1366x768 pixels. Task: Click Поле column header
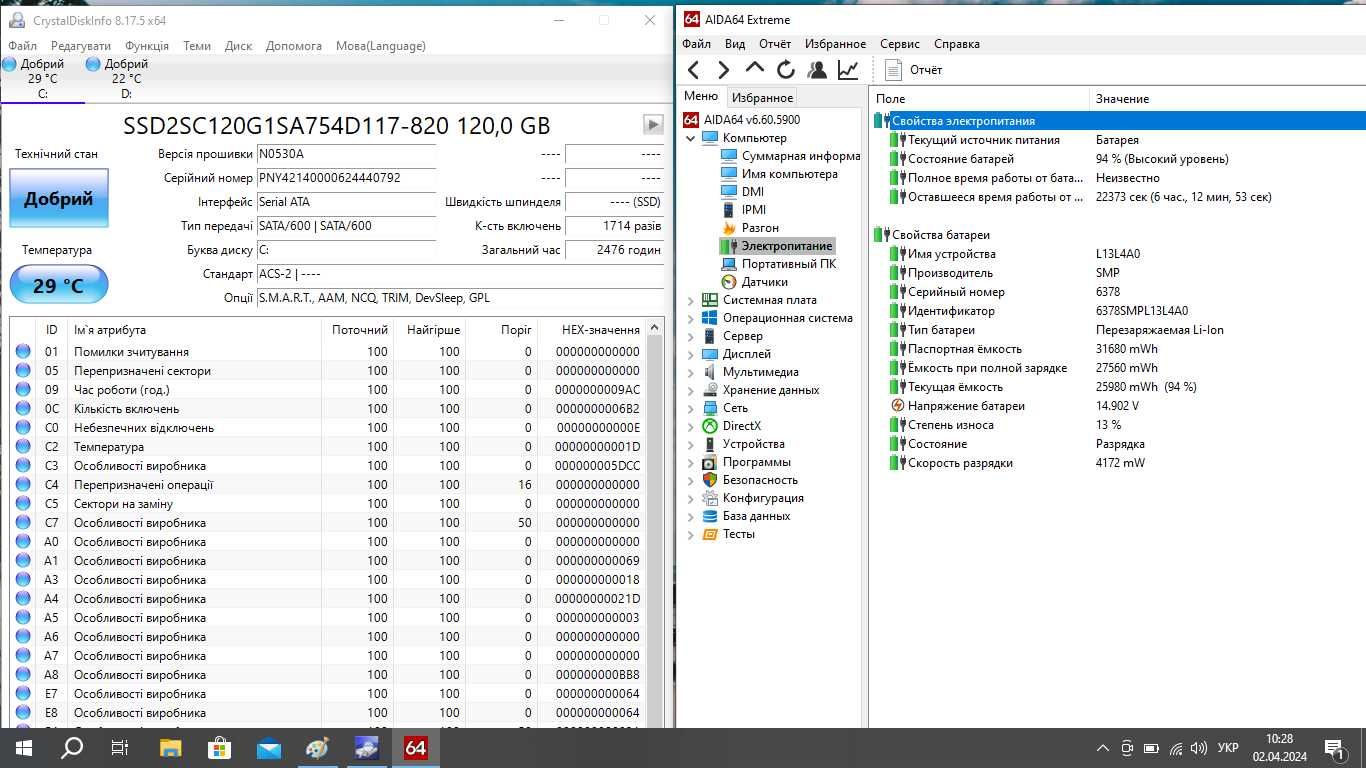click(979, 99)
